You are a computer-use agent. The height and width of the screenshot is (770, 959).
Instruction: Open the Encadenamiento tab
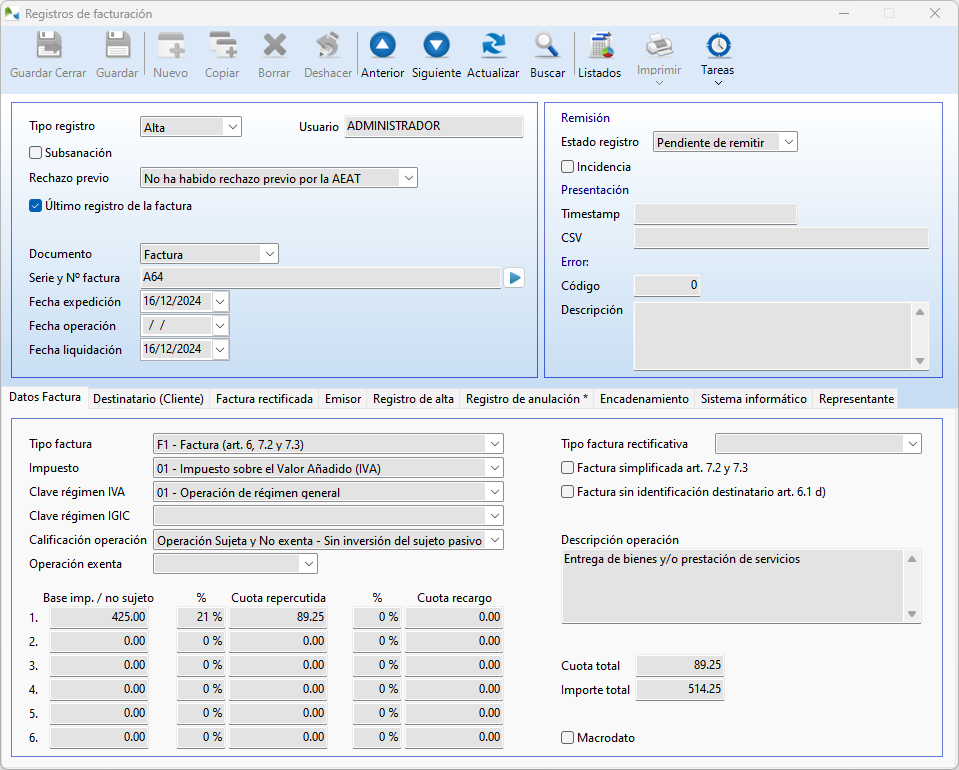coord(644,399)
